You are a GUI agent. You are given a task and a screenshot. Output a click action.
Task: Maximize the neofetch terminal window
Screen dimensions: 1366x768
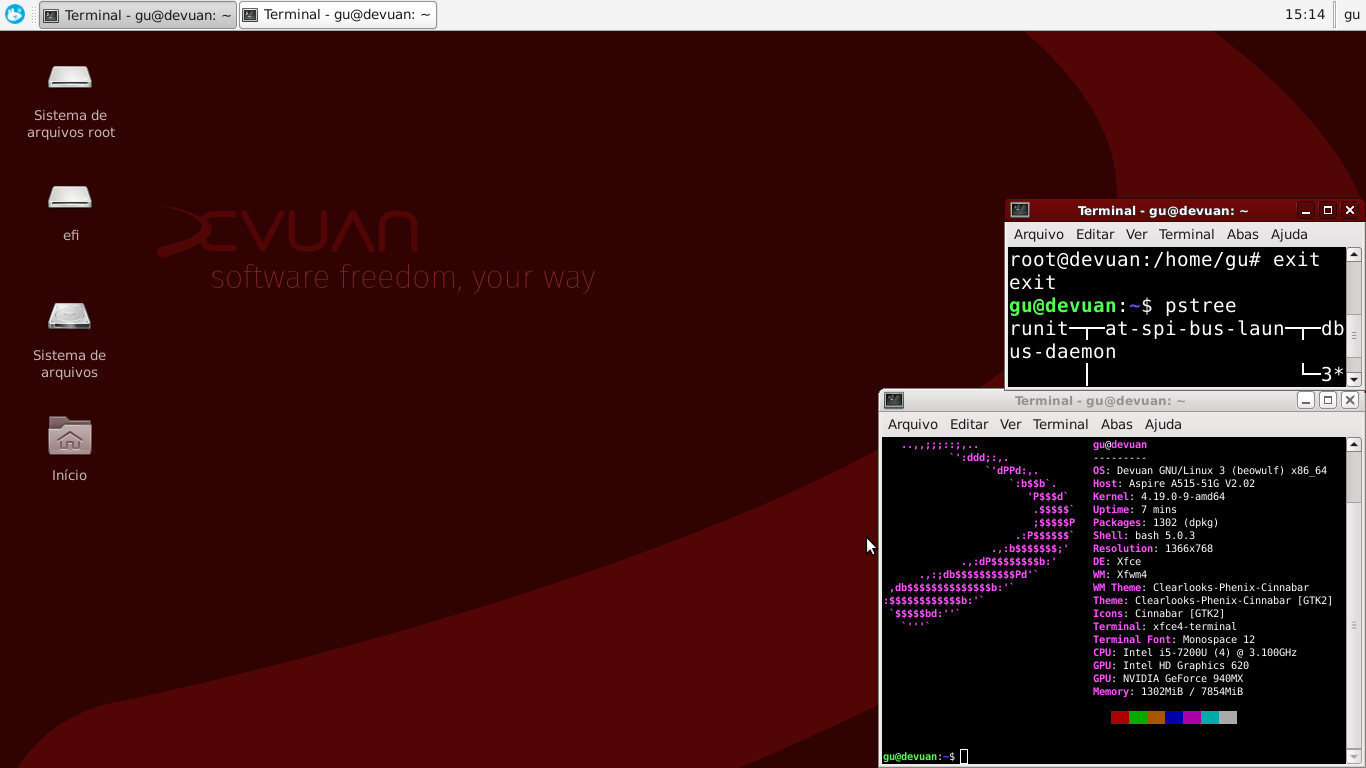(1328, 400)
